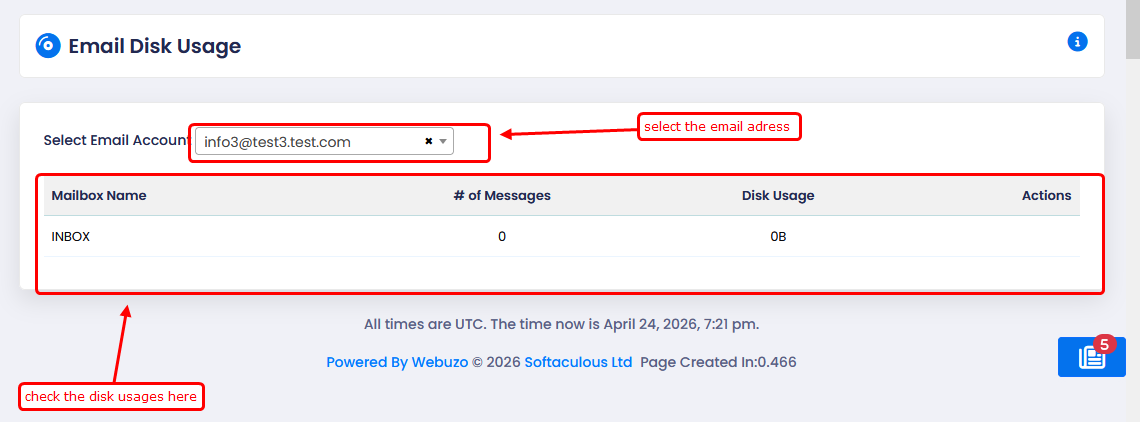Image resolution: width=1140 pixels, height=422 pixels.
Task: Click the Mailbox Name column header
Action: click(x=99, y=196)
